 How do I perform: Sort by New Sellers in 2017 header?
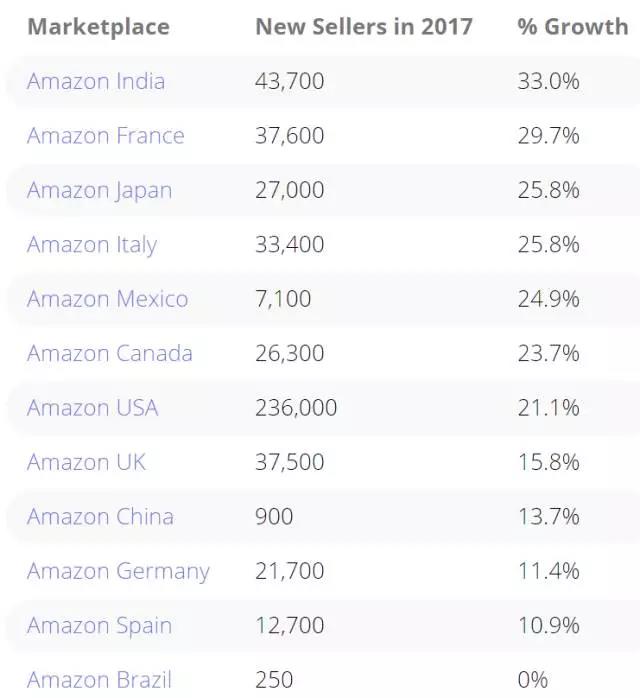pyautogui.click(x=364, y=26)
